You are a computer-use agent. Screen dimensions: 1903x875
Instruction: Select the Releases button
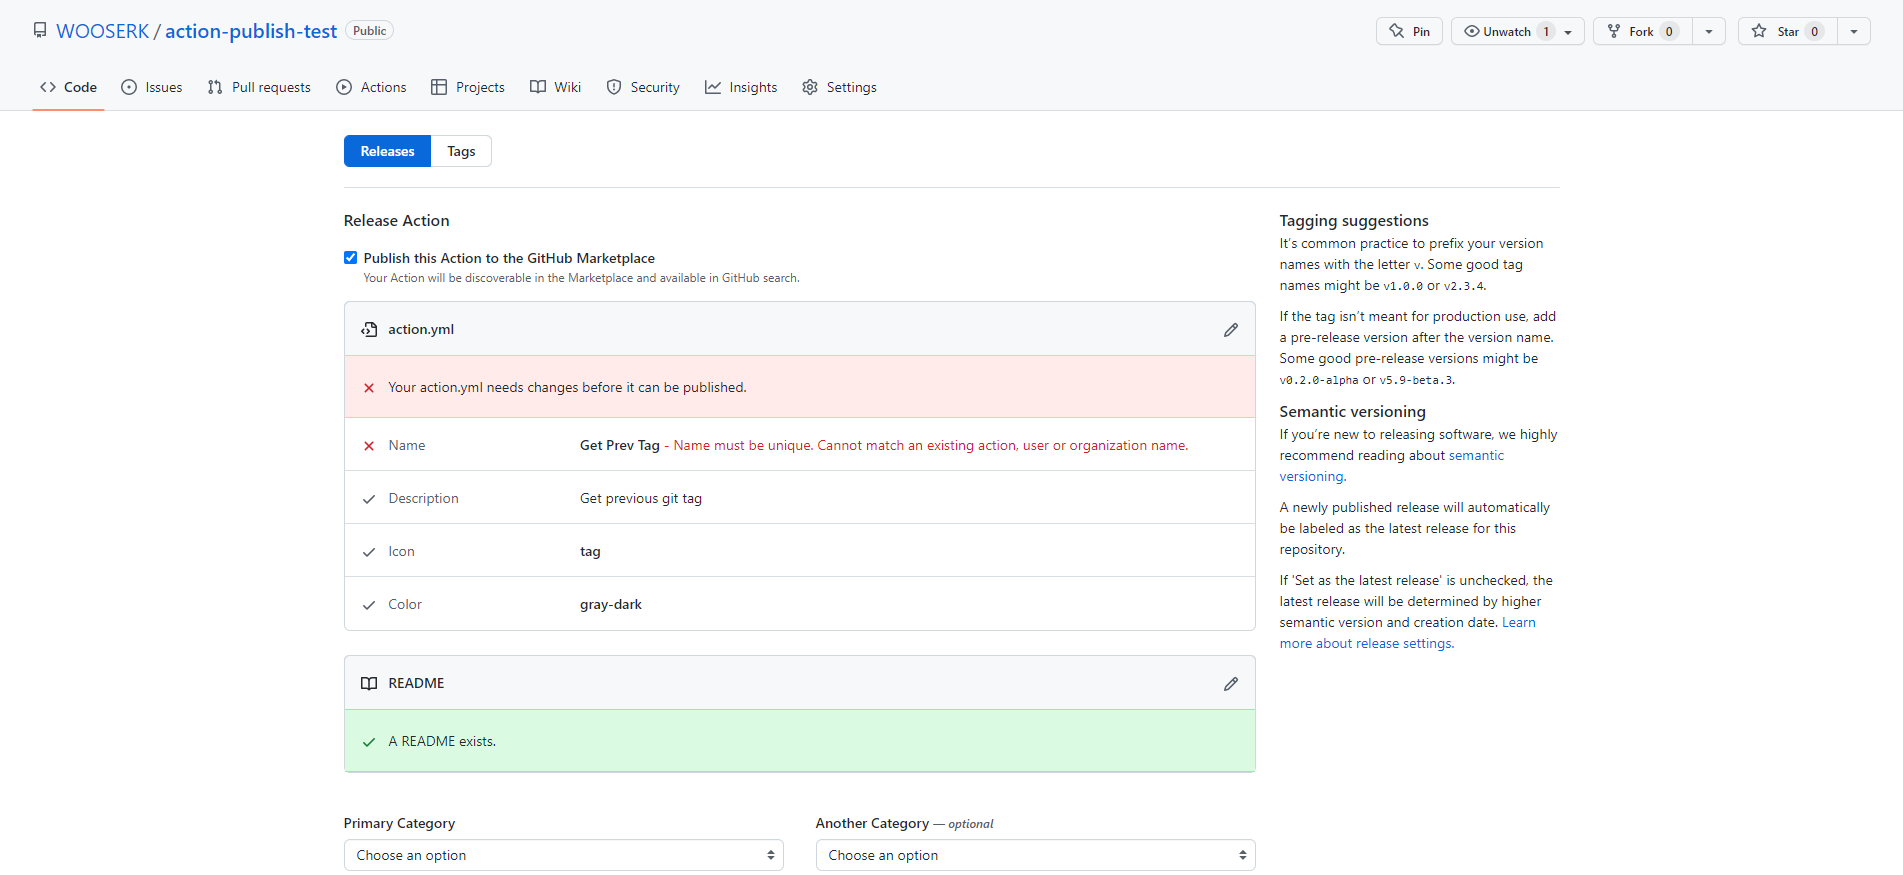coord(387,151)
